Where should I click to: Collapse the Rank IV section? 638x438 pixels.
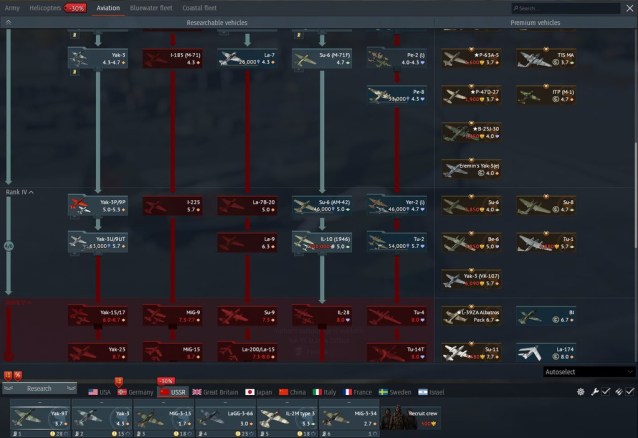18,191
